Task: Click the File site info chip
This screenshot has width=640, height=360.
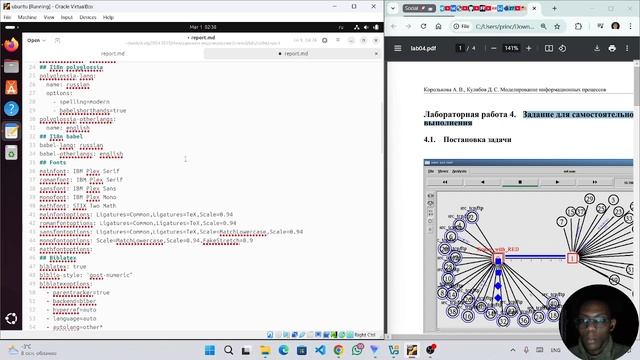Action: (461, 26)
